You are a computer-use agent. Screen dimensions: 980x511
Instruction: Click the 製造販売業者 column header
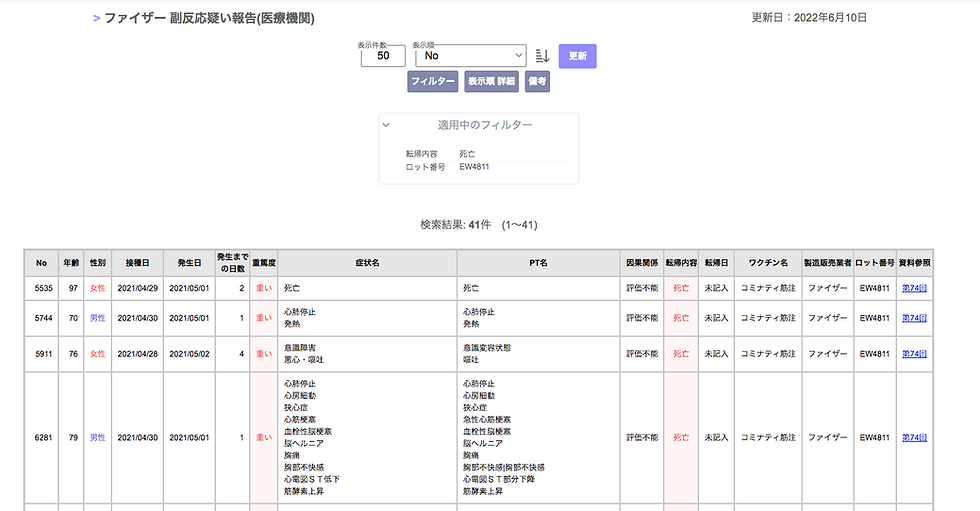tap(828, 263)
